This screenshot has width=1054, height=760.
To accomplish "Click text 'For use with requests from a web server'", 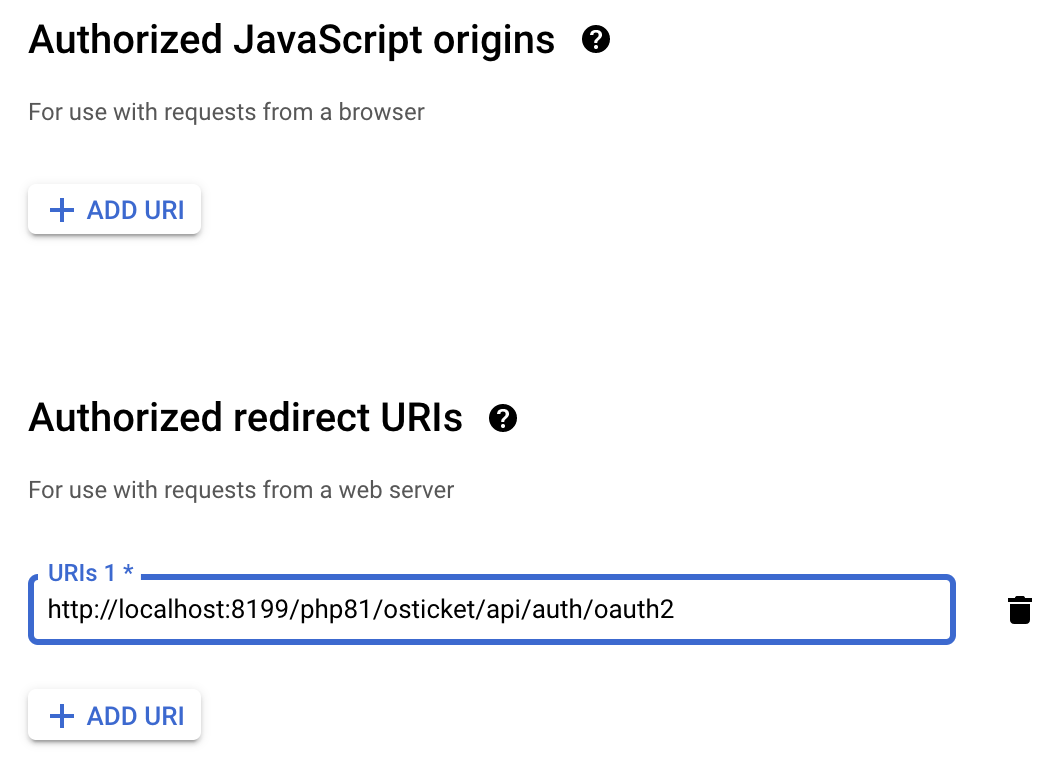I will pos(241,490).
